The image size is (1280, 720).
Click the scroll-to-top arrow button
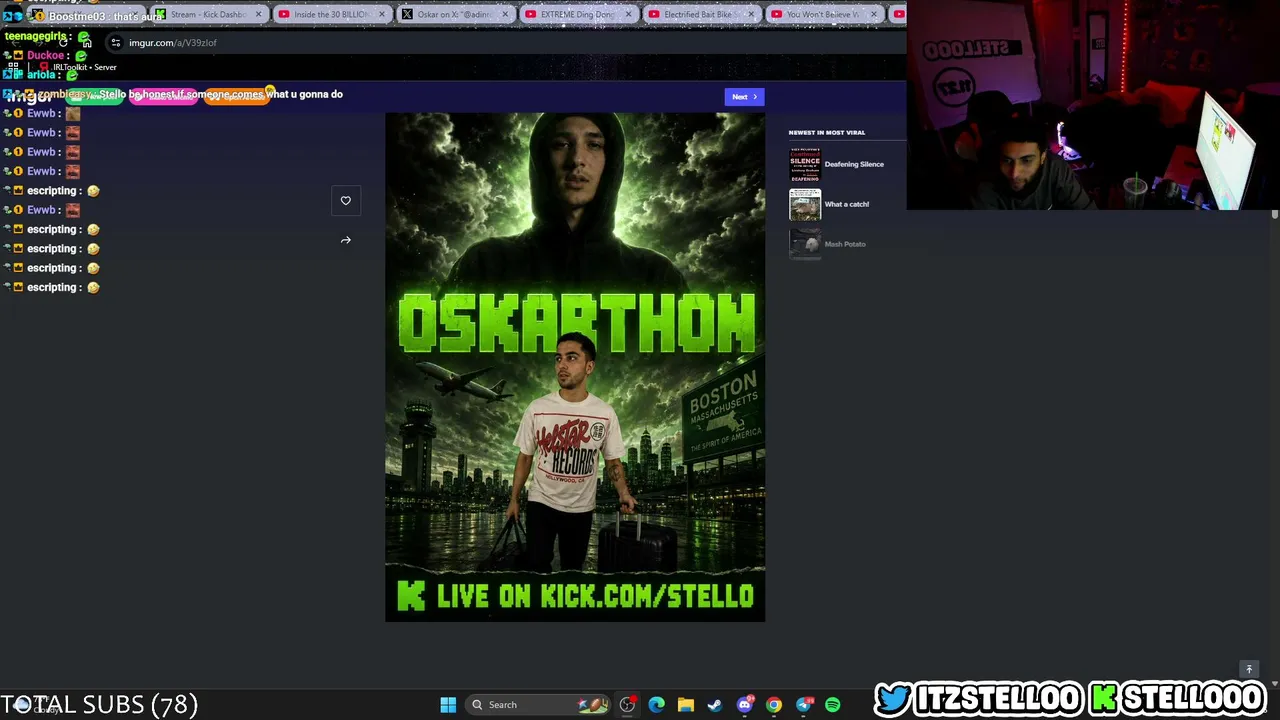pyautogui.click(x=1248, y=669)
